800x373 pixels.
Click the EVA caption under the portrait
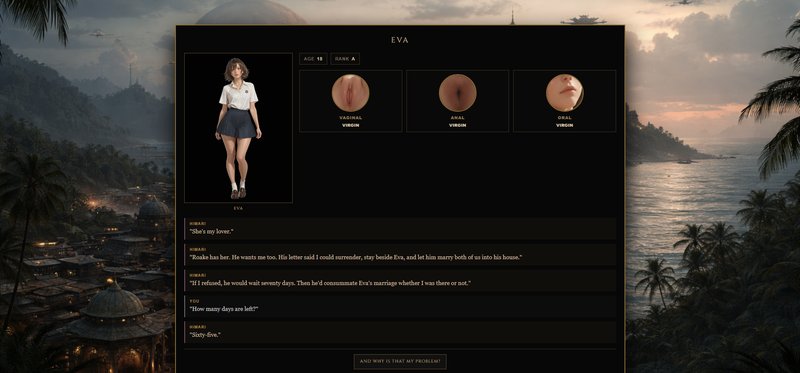(x=238, y=208)
